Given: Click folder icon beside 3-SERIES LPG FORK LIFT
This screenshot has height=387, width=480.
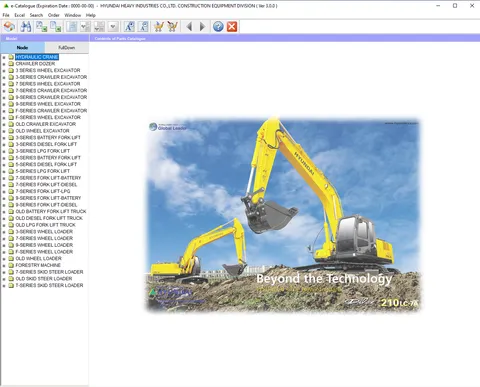Looking at the screenshot, I should point(11,151).
